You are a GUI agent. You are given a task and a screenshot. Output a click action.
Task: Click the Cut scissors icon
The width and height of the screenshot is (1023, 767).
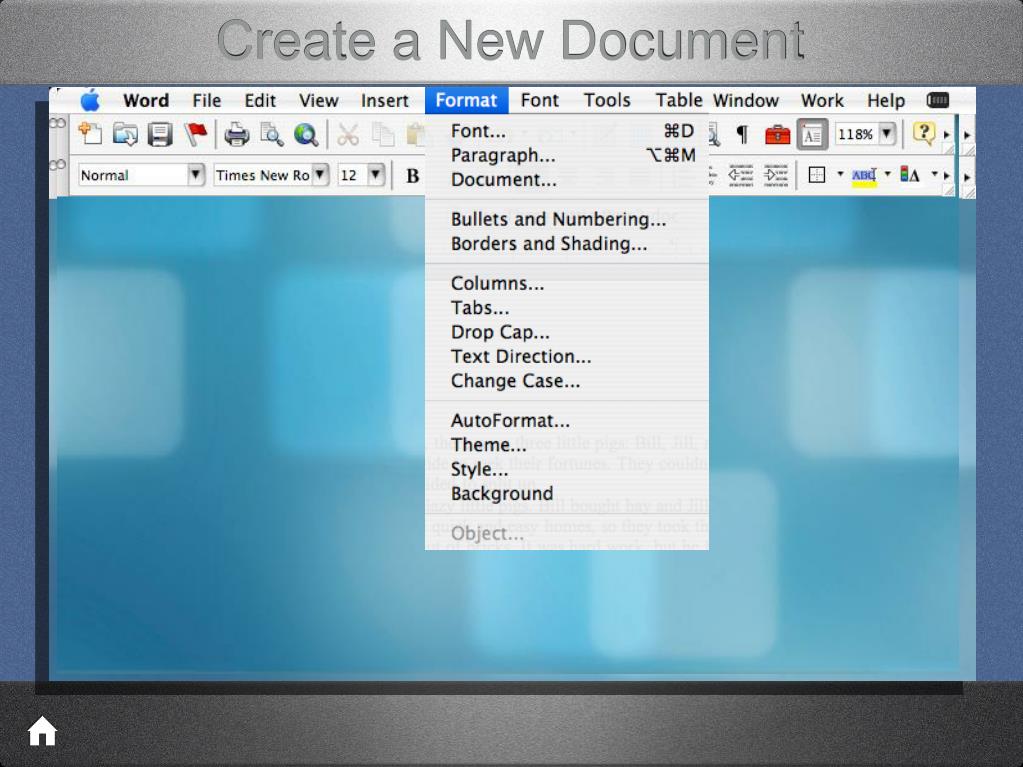pos(348,134)
